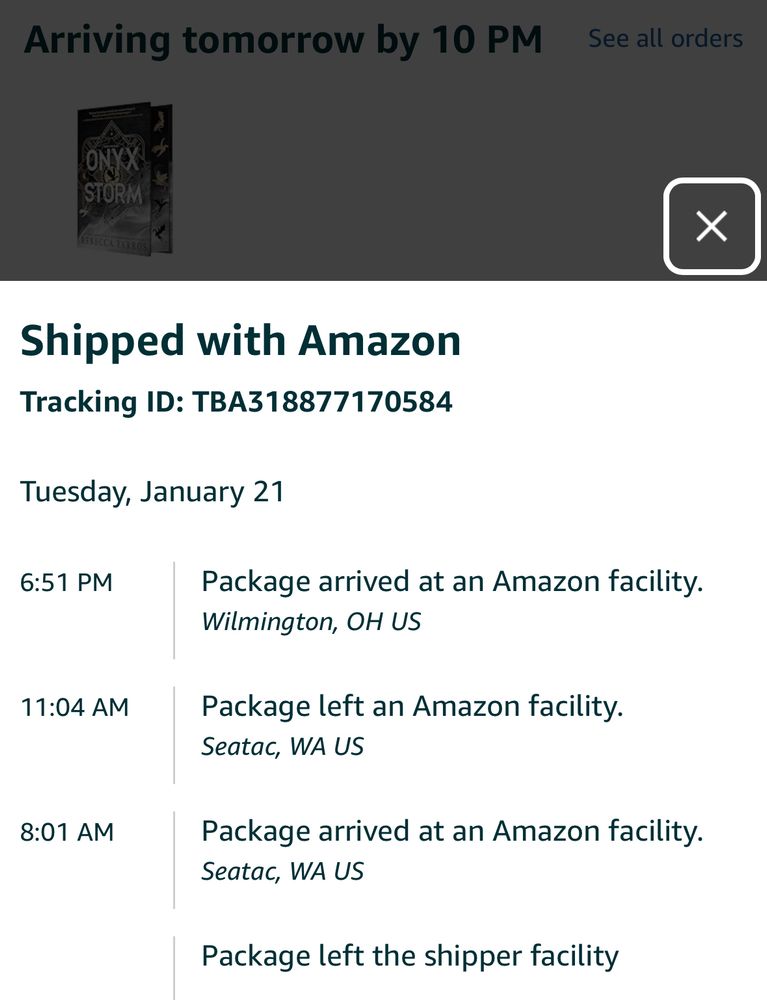This screenshot has width=767, height=1000.
Task: Select 'Package left the shipper facility' event
Action: tap(410, 956)
